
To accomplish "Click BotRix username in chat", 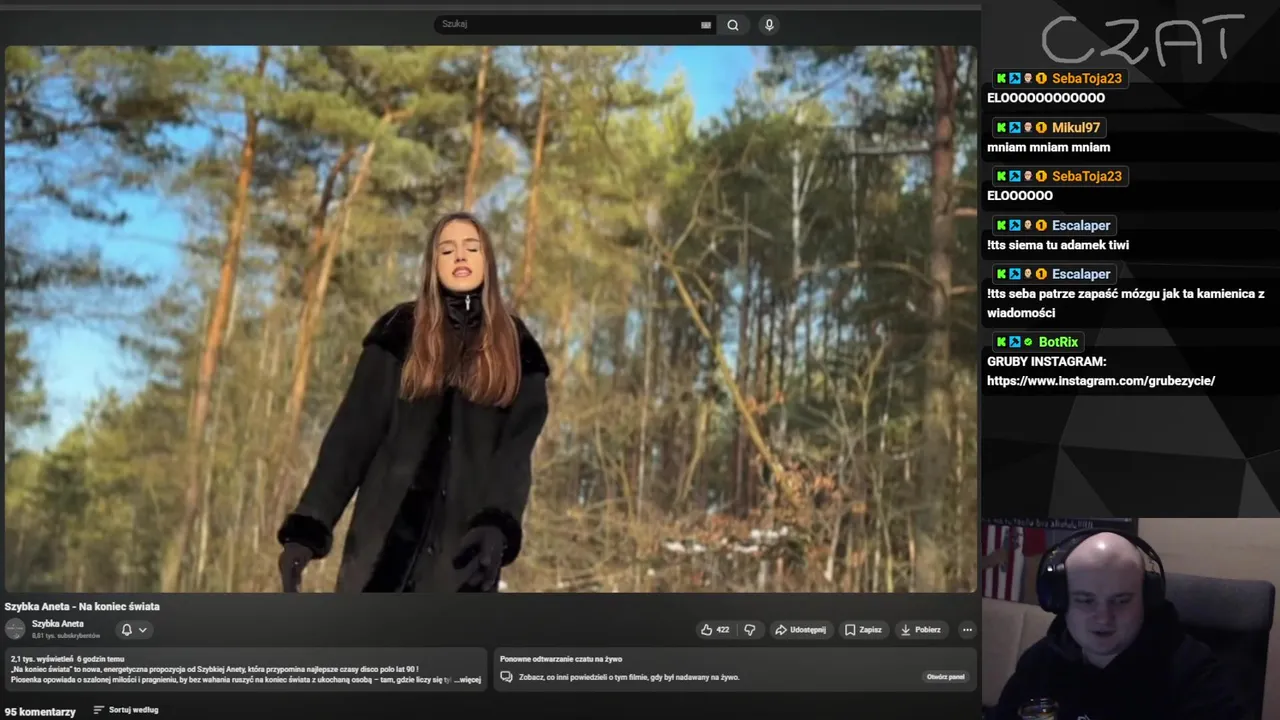I will pos(1058,342).
